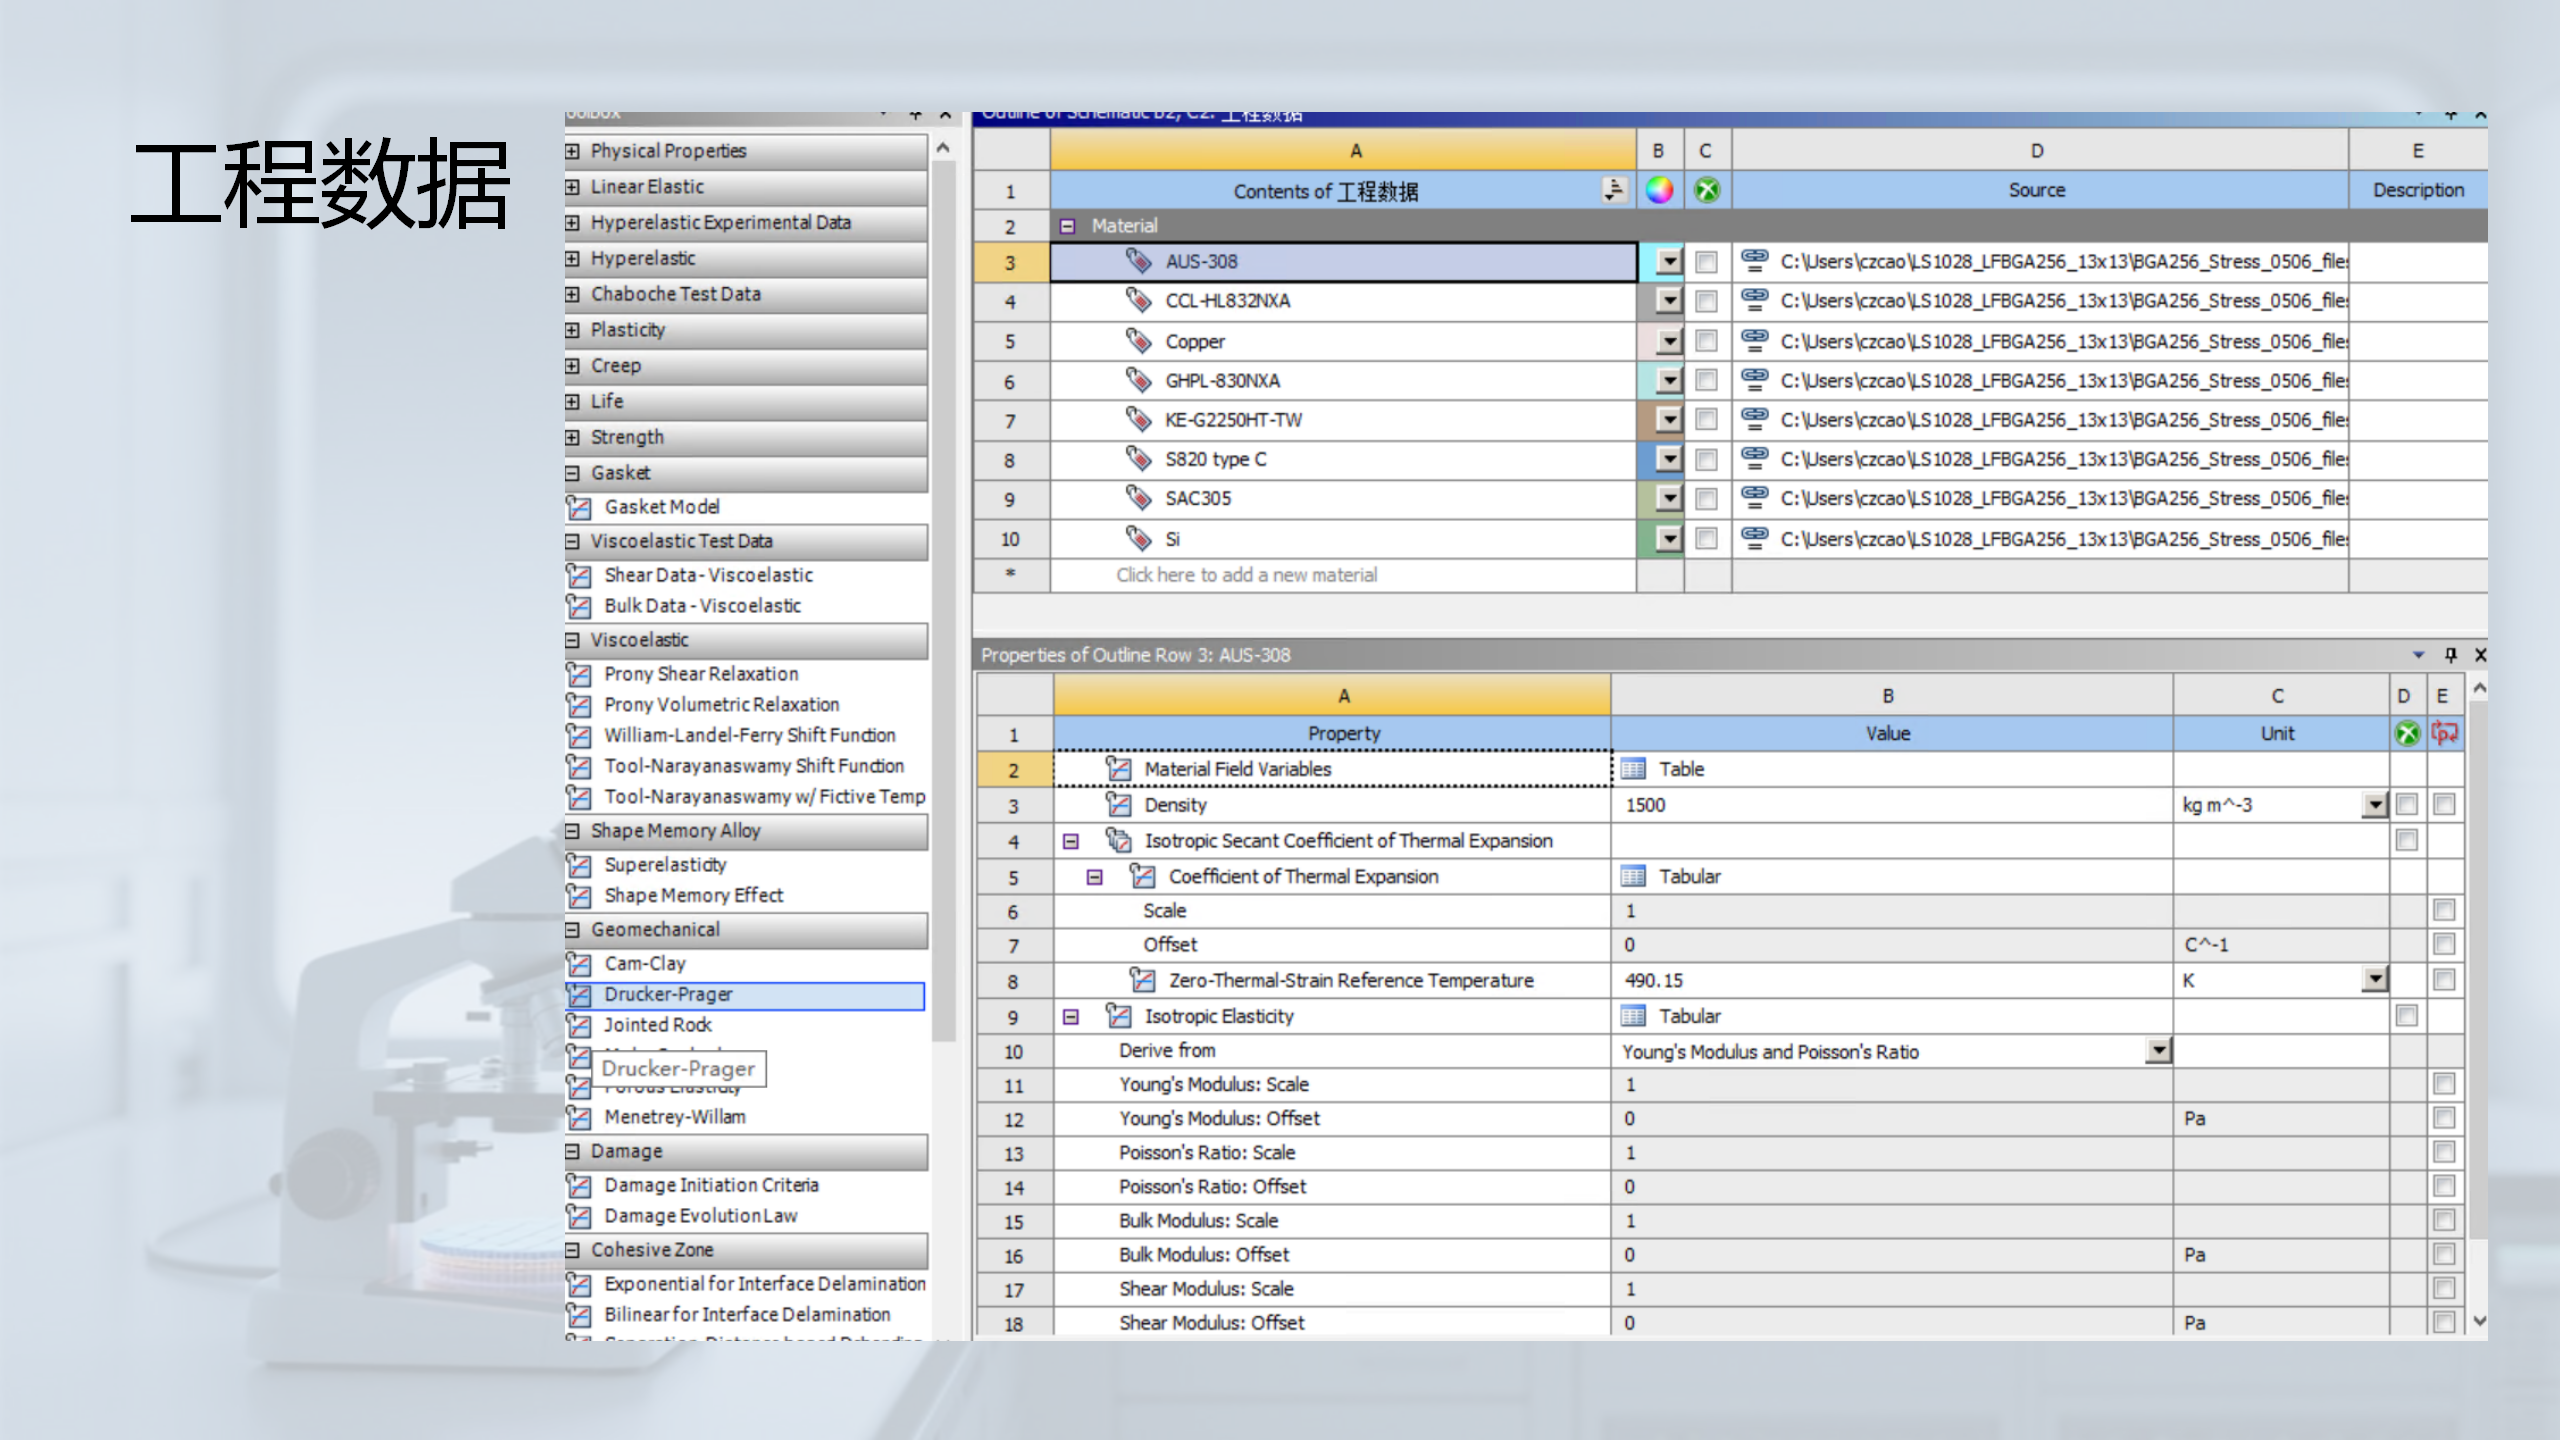This screenshot has height=1440, width=2560.
Task: Expand the Physical Properties toolbox group
Action: (x=573, y=151)
